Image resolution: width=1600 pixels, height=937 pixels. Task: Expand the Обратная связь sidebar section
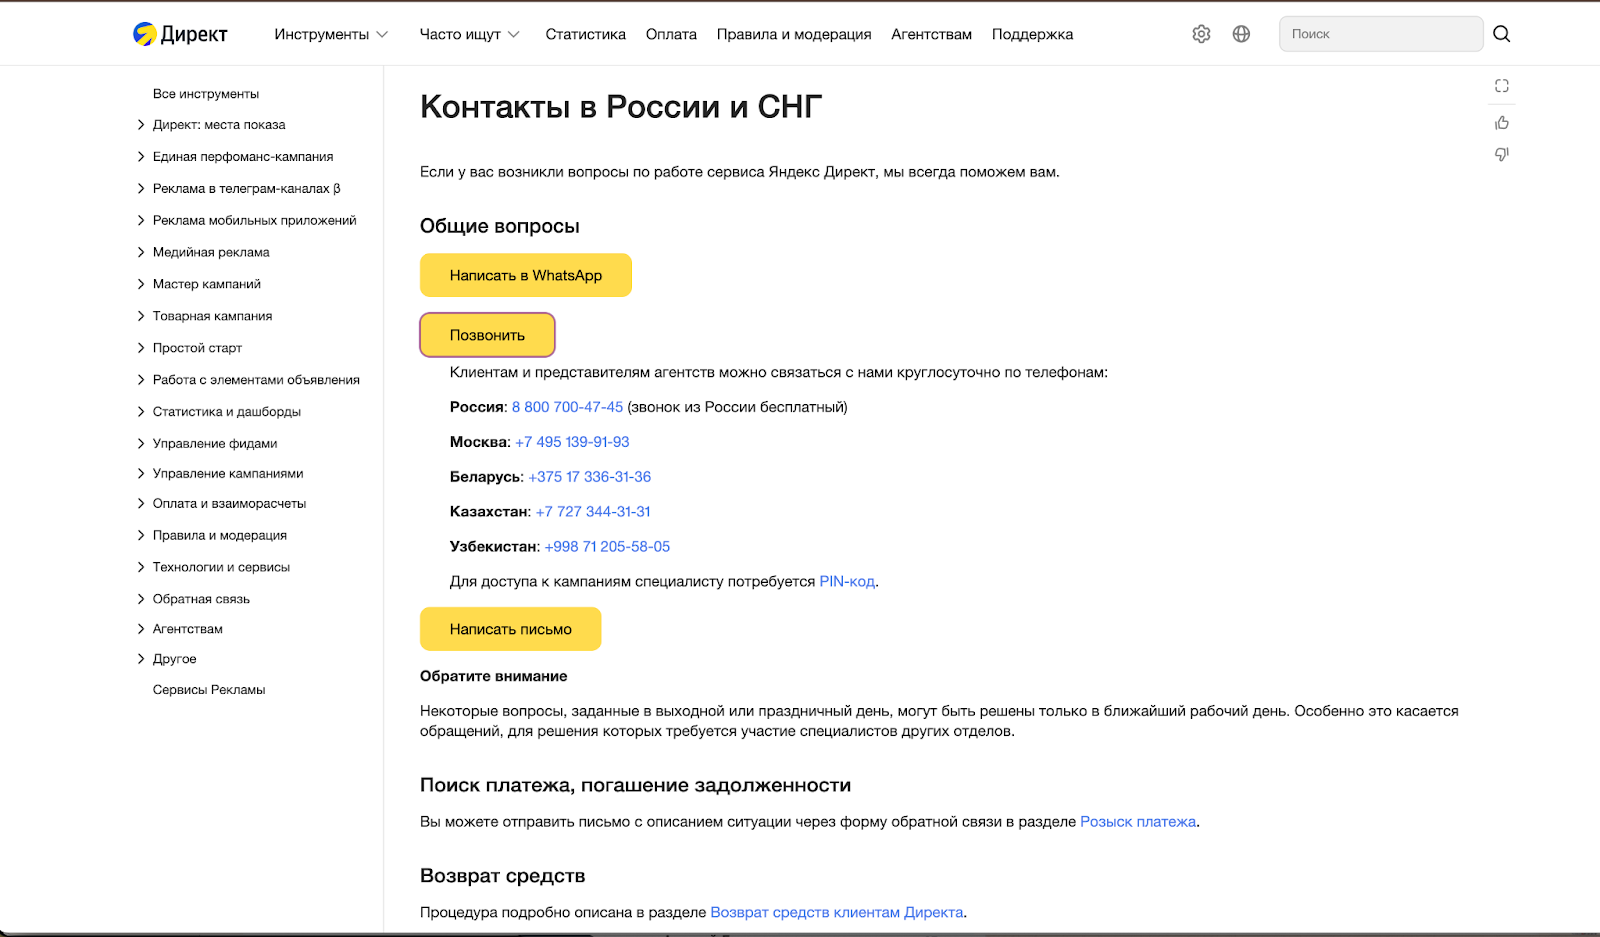[x=141, y=599]
